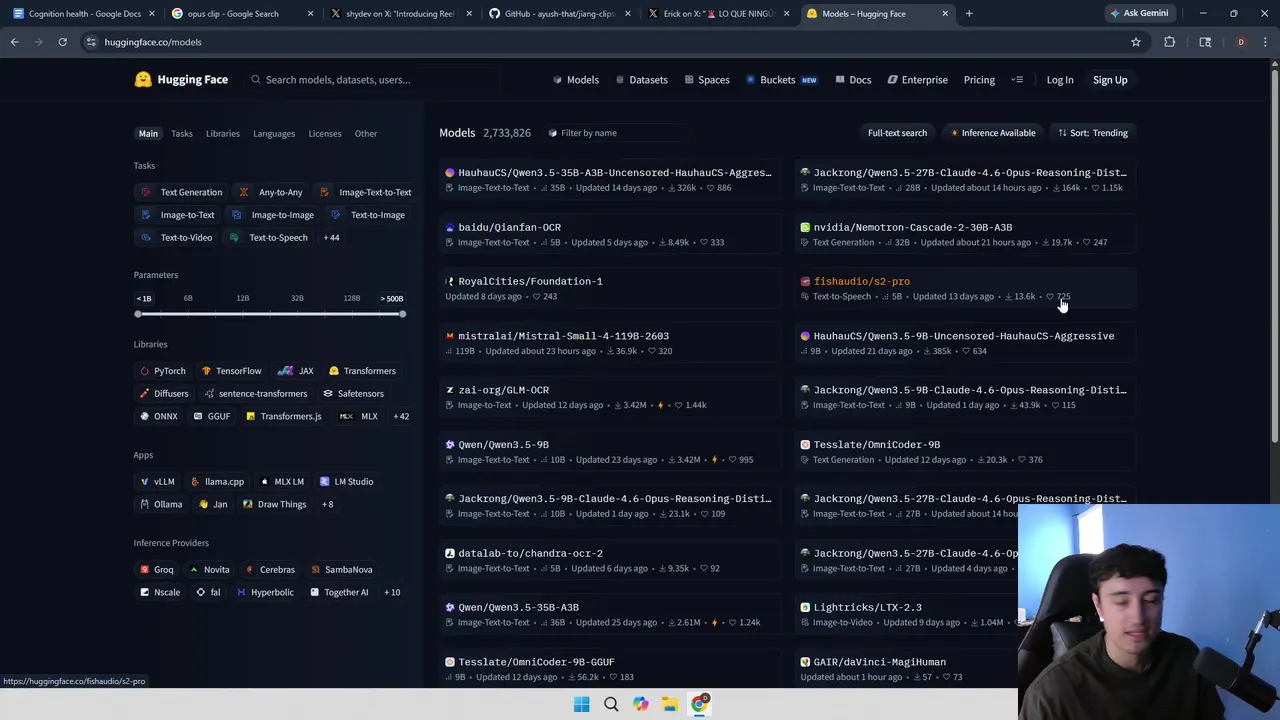This screenshot has width=1280, height=720.
Task: Click the Log In link
Action: tap(1060, 80)
